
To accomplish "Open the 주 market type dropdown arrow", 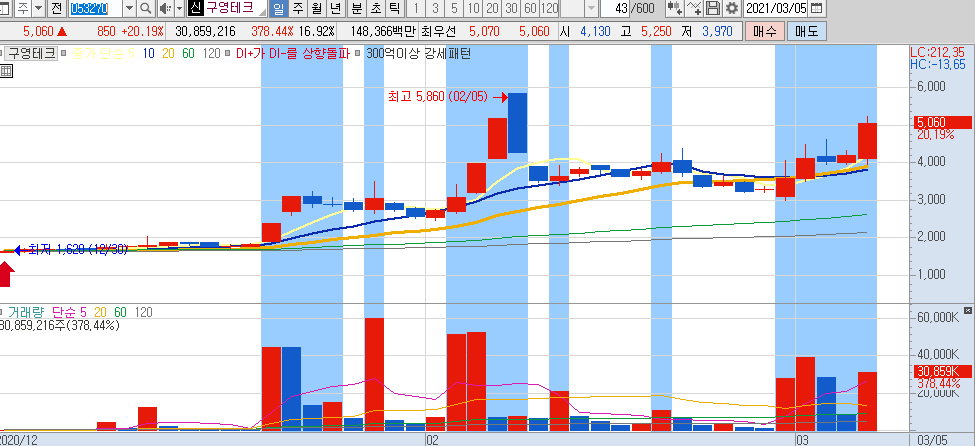I will click(x=38, y=9).
